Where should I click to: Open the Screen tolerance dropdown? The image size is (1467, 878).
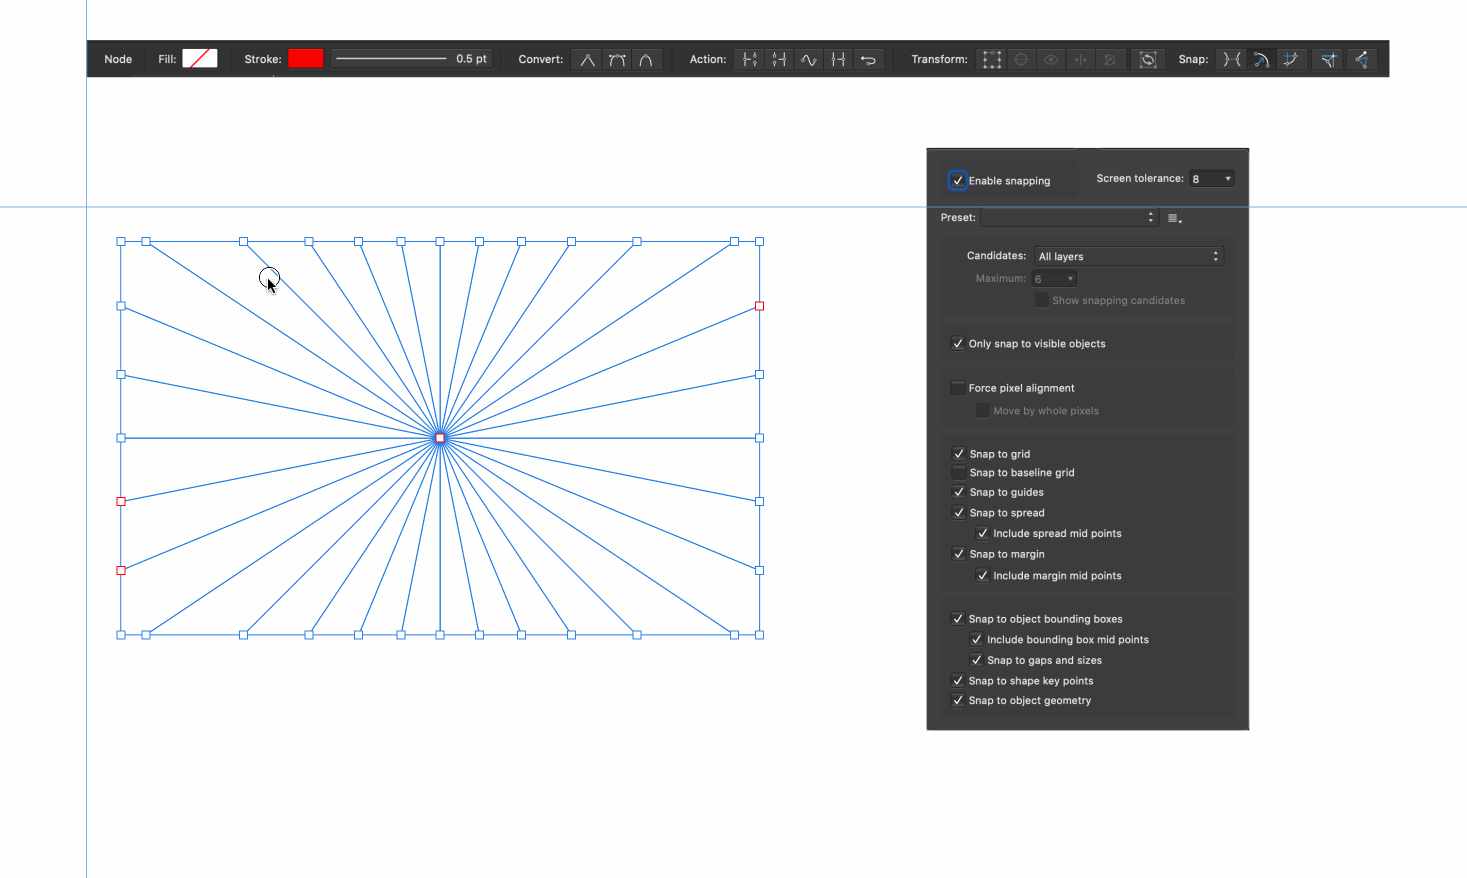coord(1211,179)
